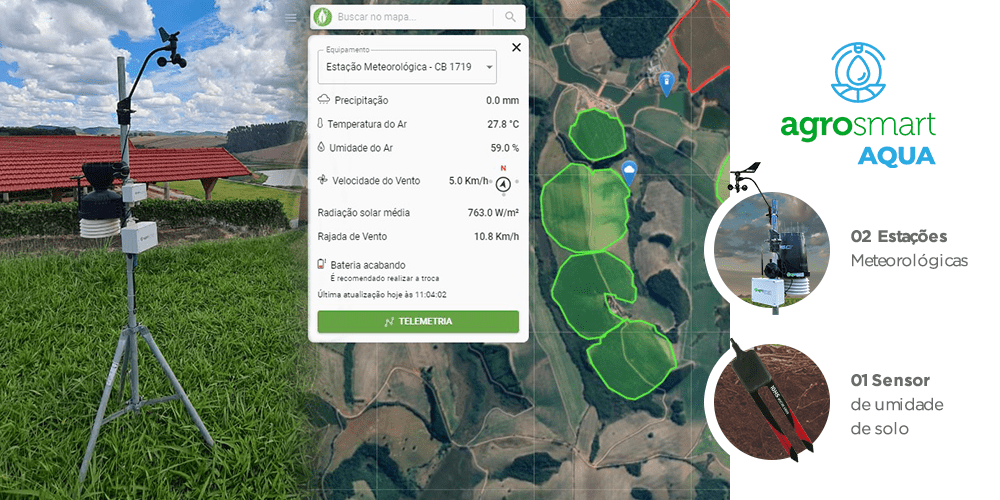Close the equipment info panel
The height and width of the screenshot is (500, 1000).
pyautogui.click(x=517, y=47)
